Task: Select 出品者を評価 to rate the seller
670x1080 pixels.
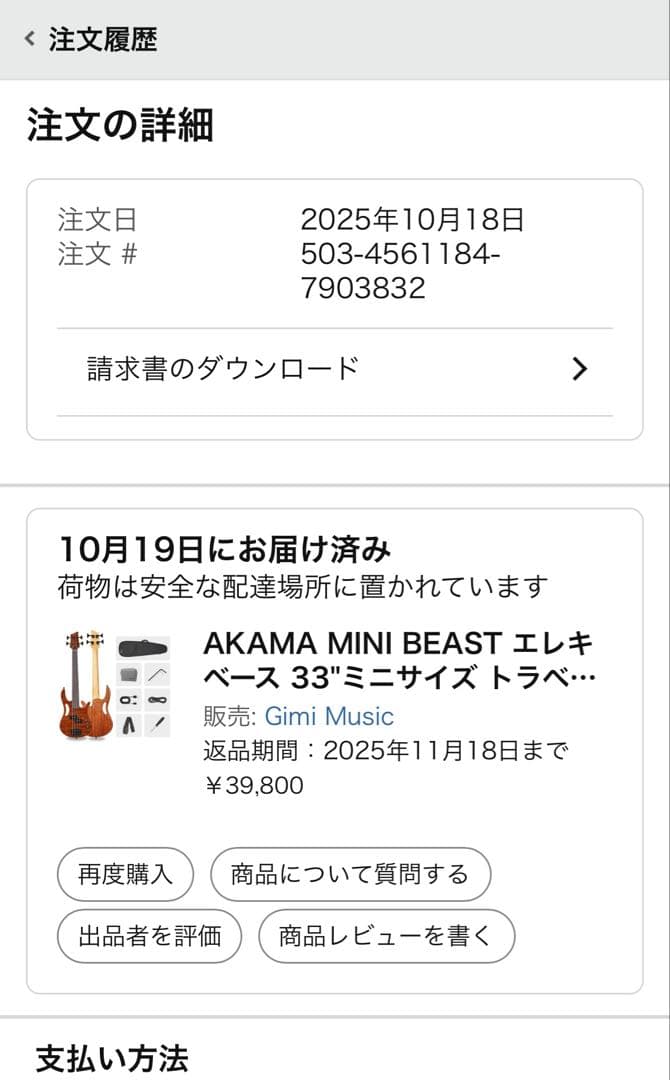Action: click(148, 936)
